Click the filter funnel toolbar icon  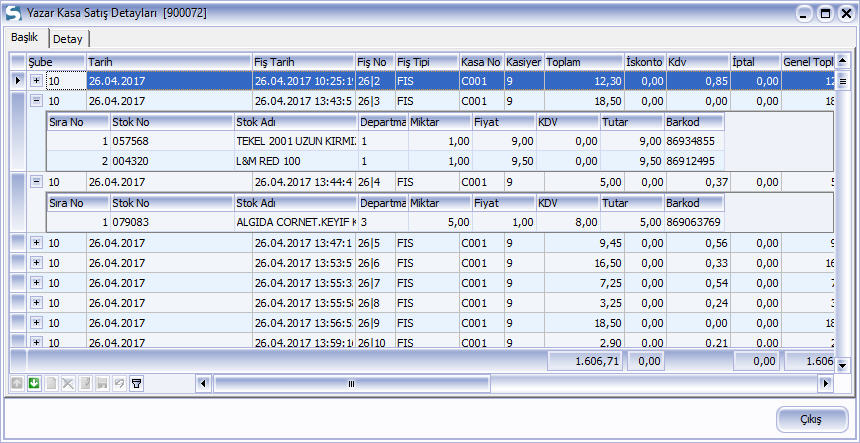137,383
